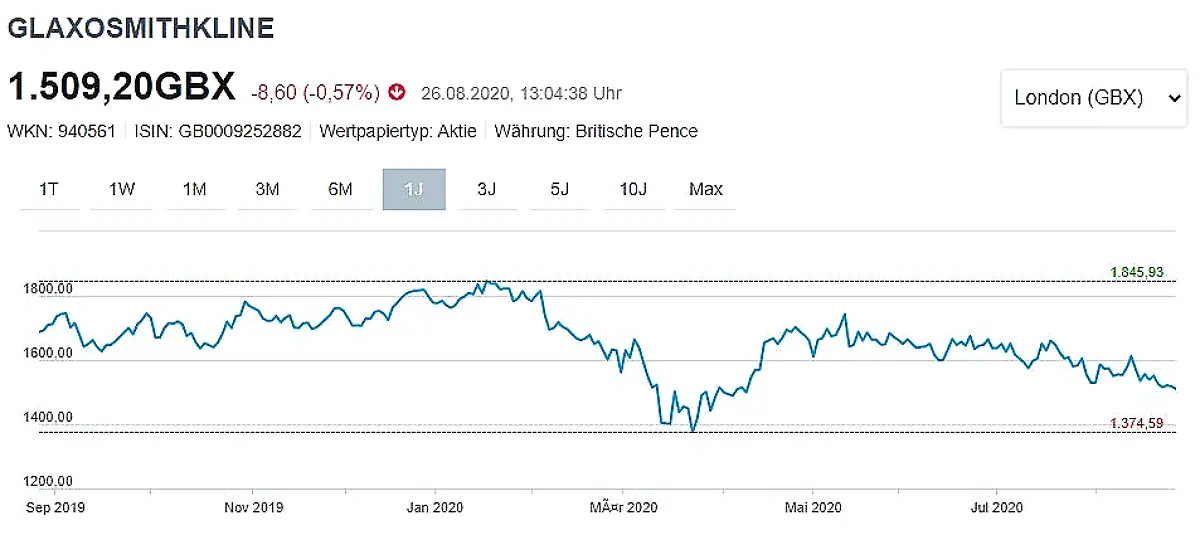
Task: Click the 1.845,93 yearly high label
Action: tap(1136, 272)
